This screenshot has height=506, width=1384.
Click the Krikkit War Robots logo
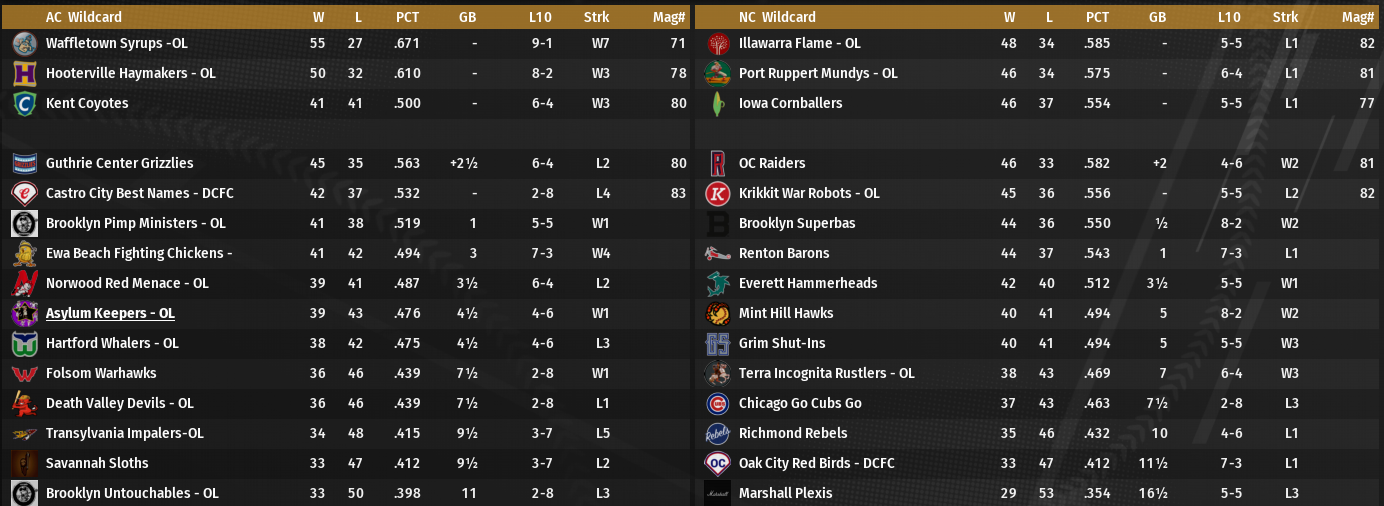tap(717, 193)
